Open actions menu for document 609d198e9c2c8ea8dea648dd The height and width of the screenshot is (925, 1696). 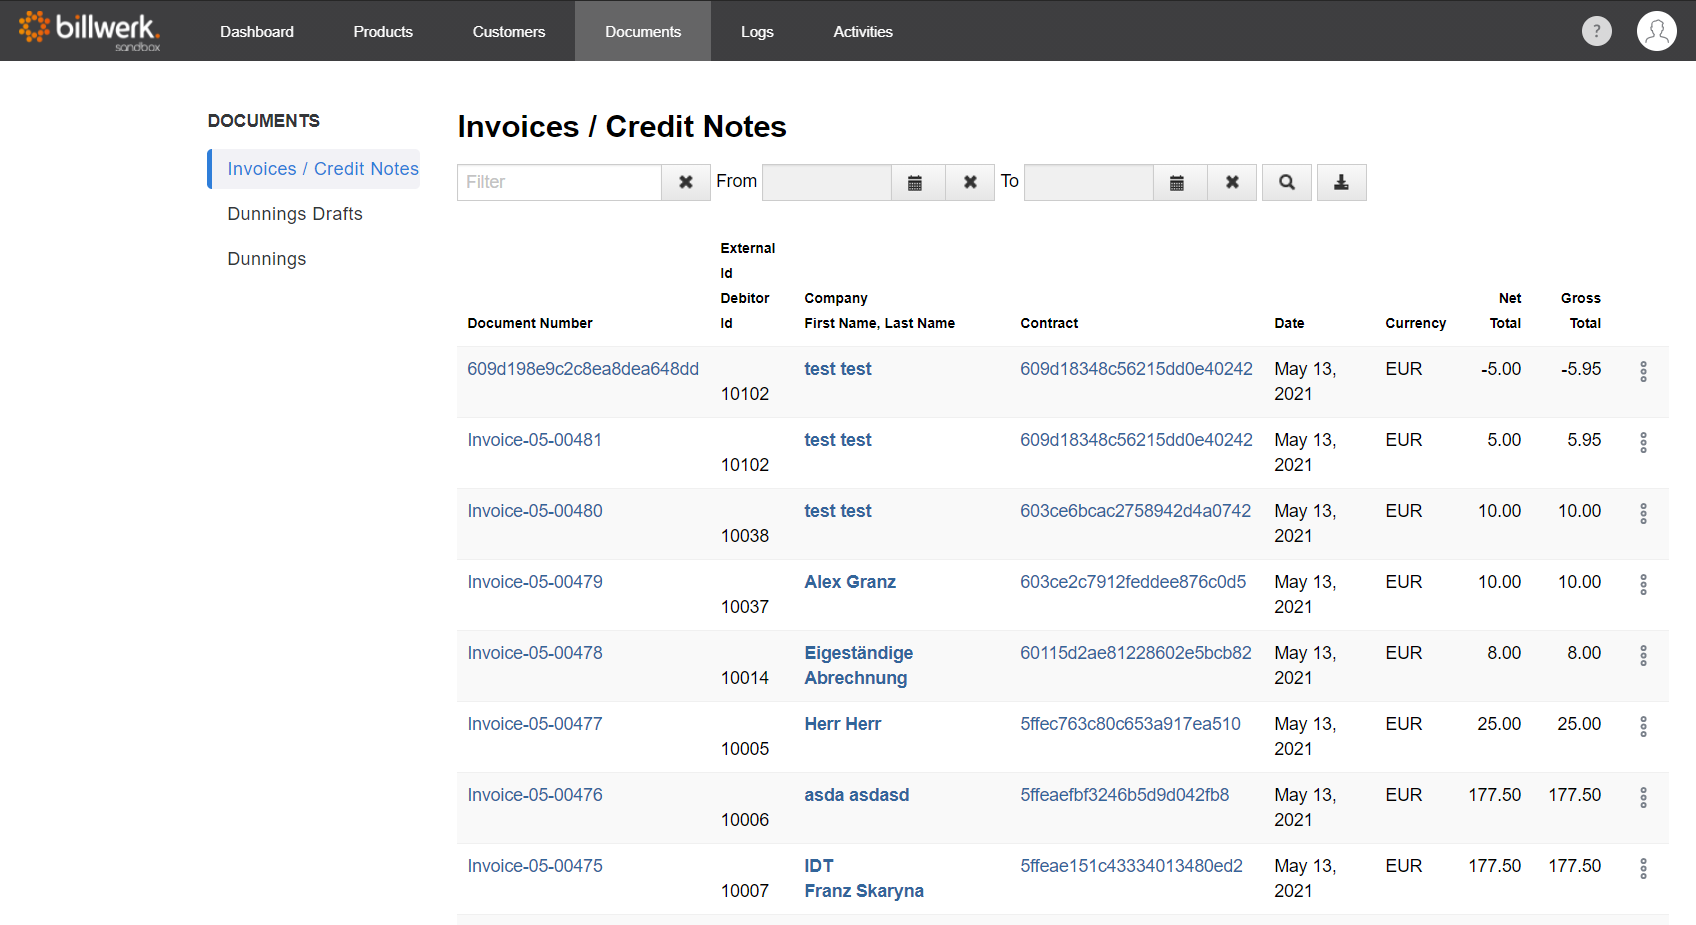tap(1643, 372)
